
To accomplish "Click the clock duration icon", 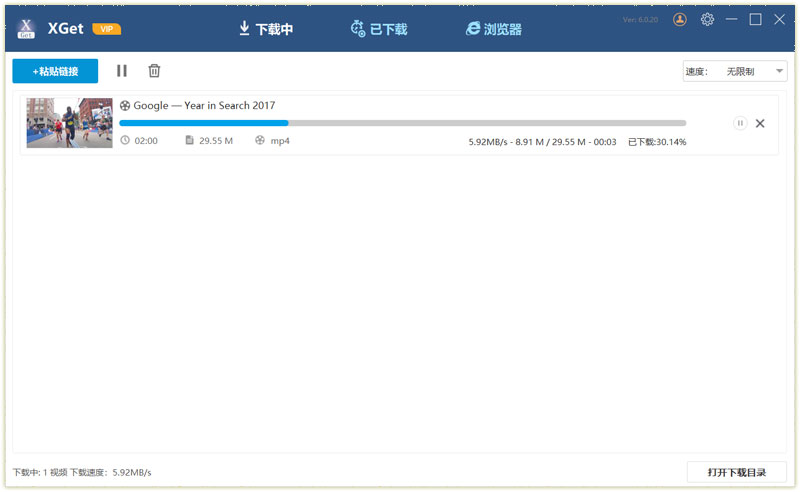I will (125, 141).
